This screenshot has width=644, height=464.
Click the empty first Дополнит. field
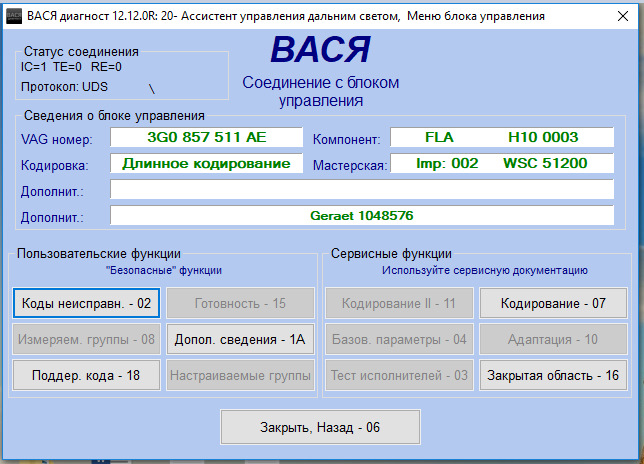[x=362, y=189]
